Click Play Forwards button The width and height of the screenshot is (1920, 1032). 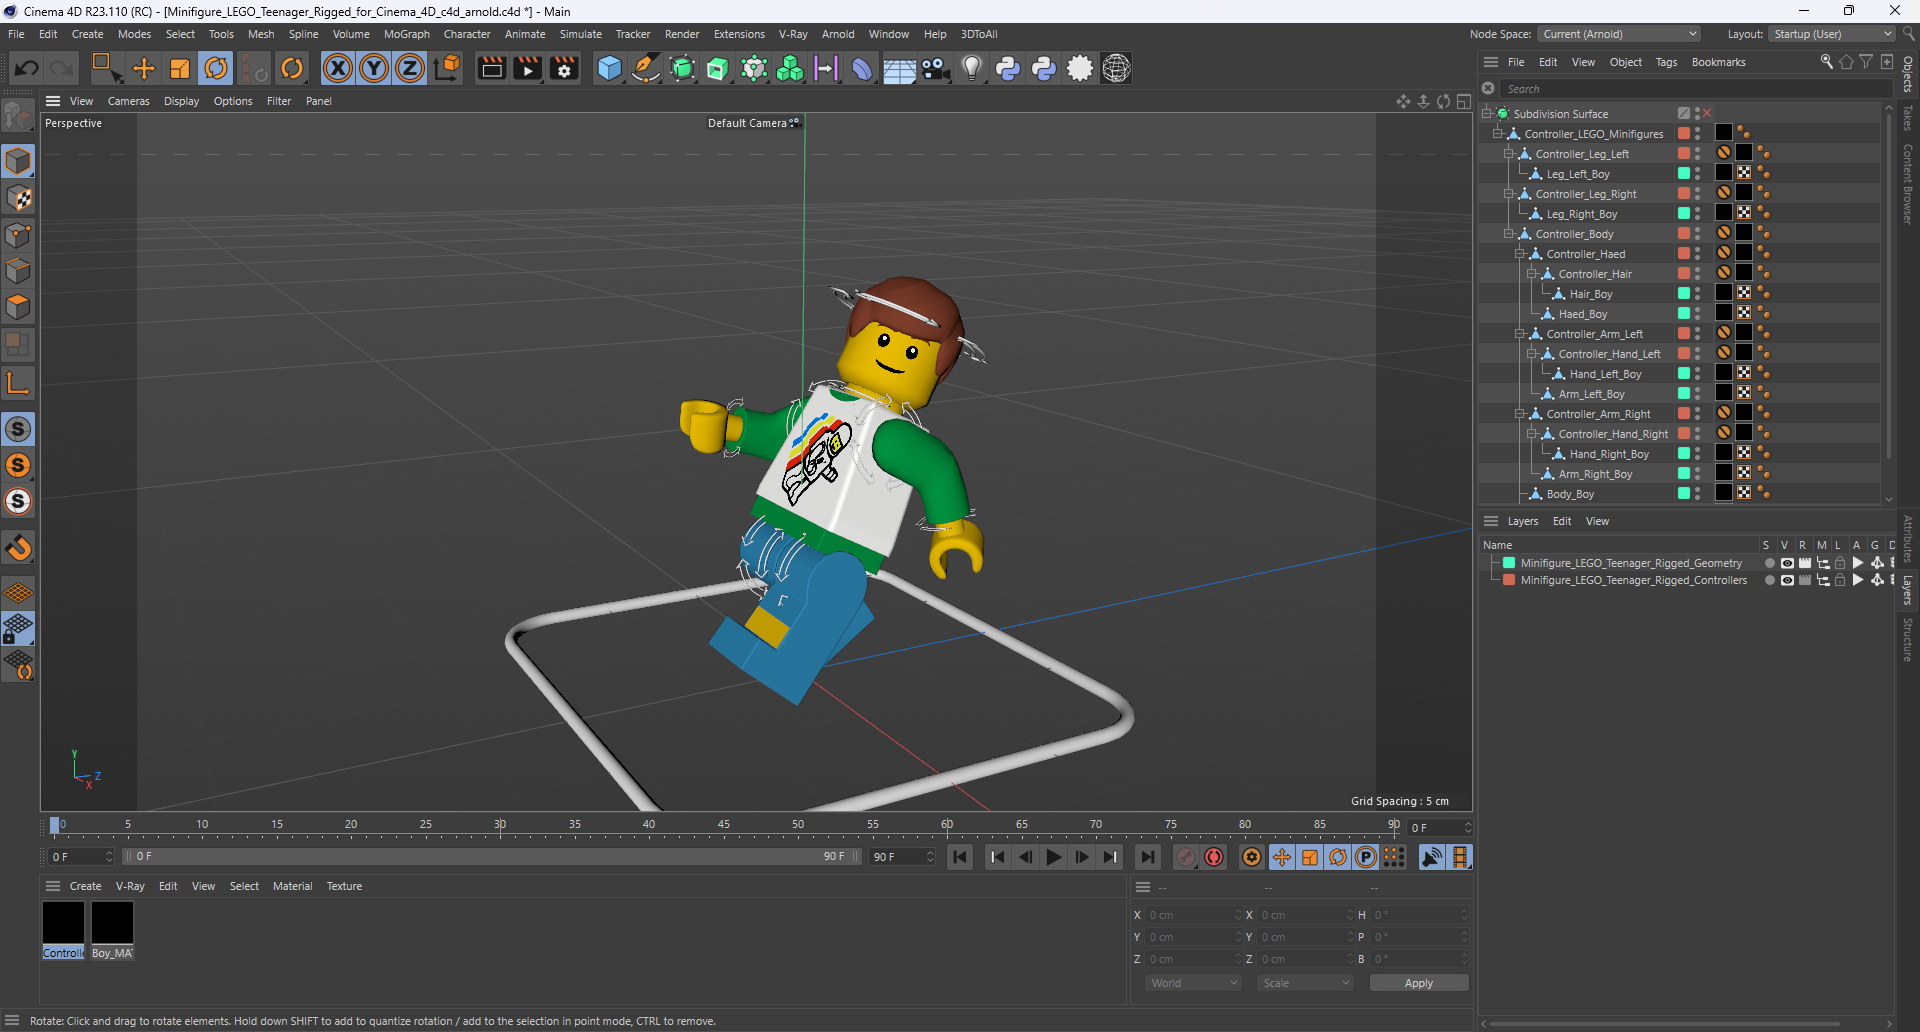(1053, 857)
